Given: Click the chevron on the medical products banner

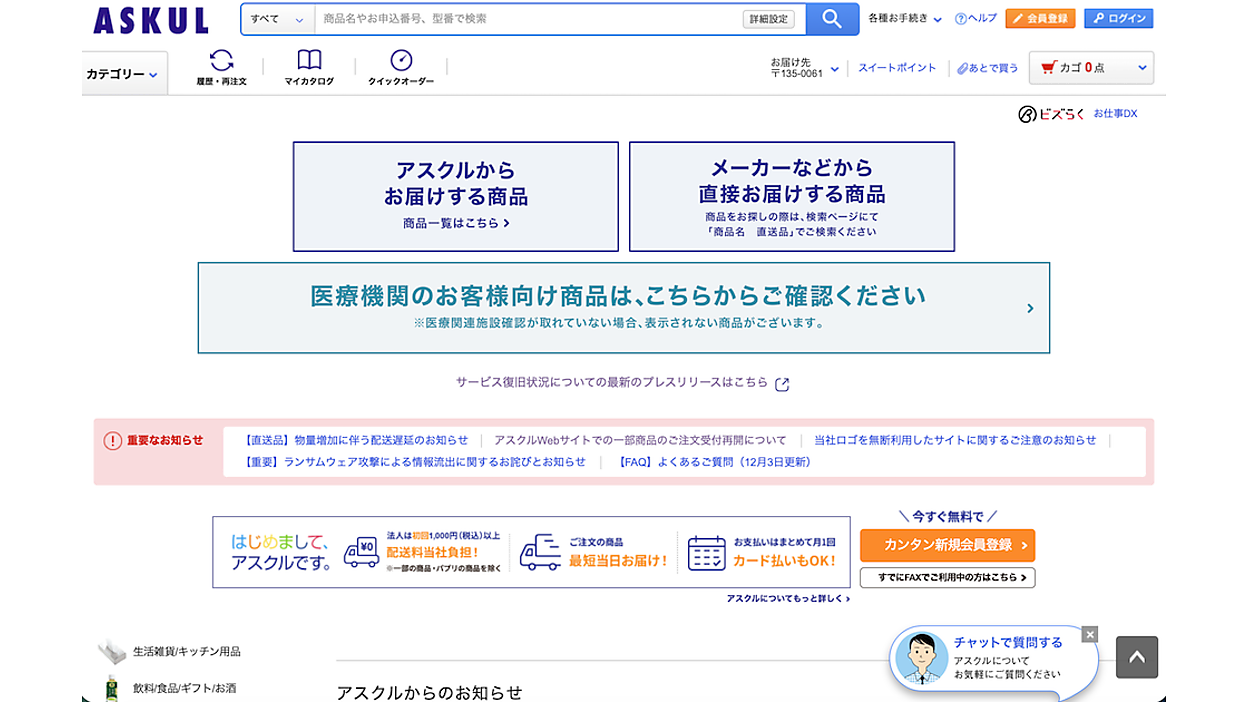Looking at the screenshot, I should tap(1030, 308).
